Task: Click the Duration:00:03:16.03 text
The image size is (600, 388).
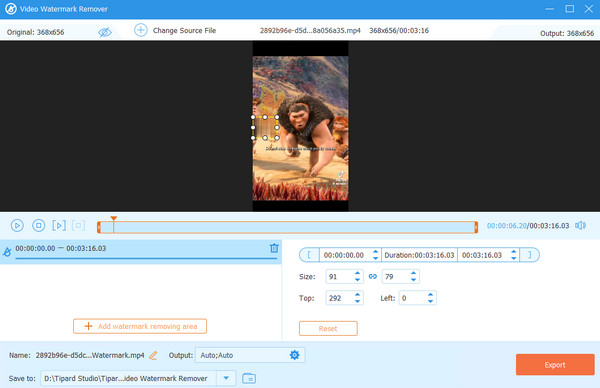Action: pyautogui.click(x=419, y=255)
